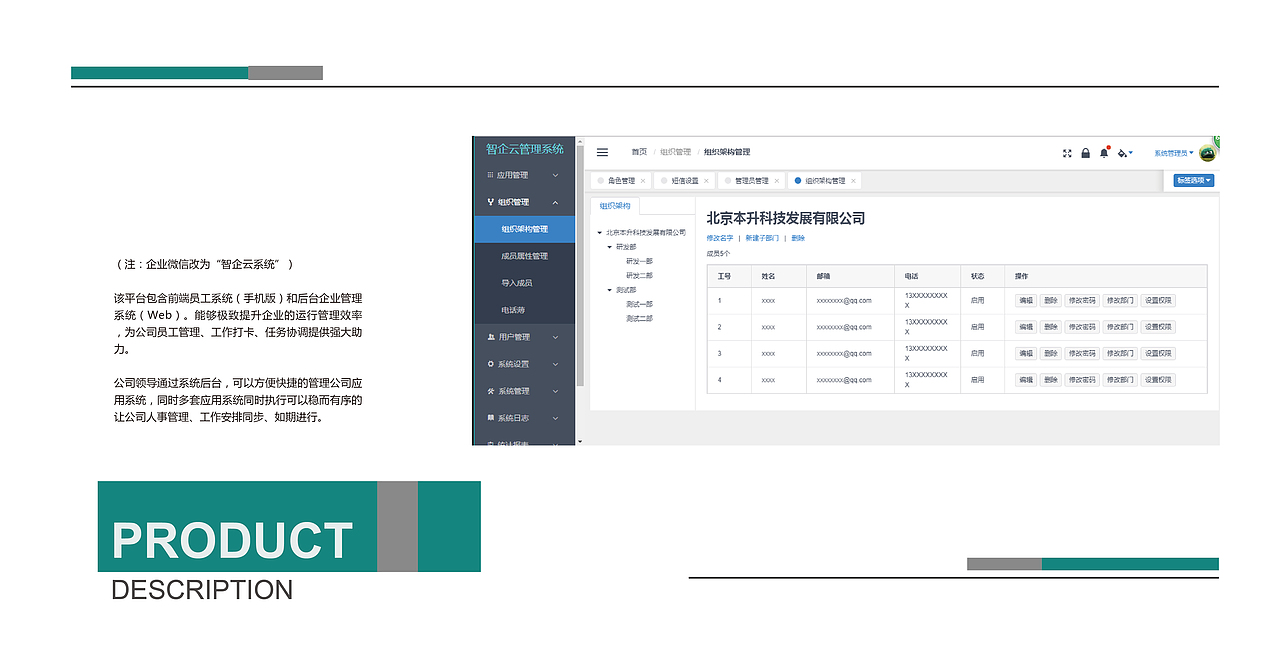Click the 系统日志 book icon
This screenshot has width=1280, height=648.
click(x=490, y=418)
